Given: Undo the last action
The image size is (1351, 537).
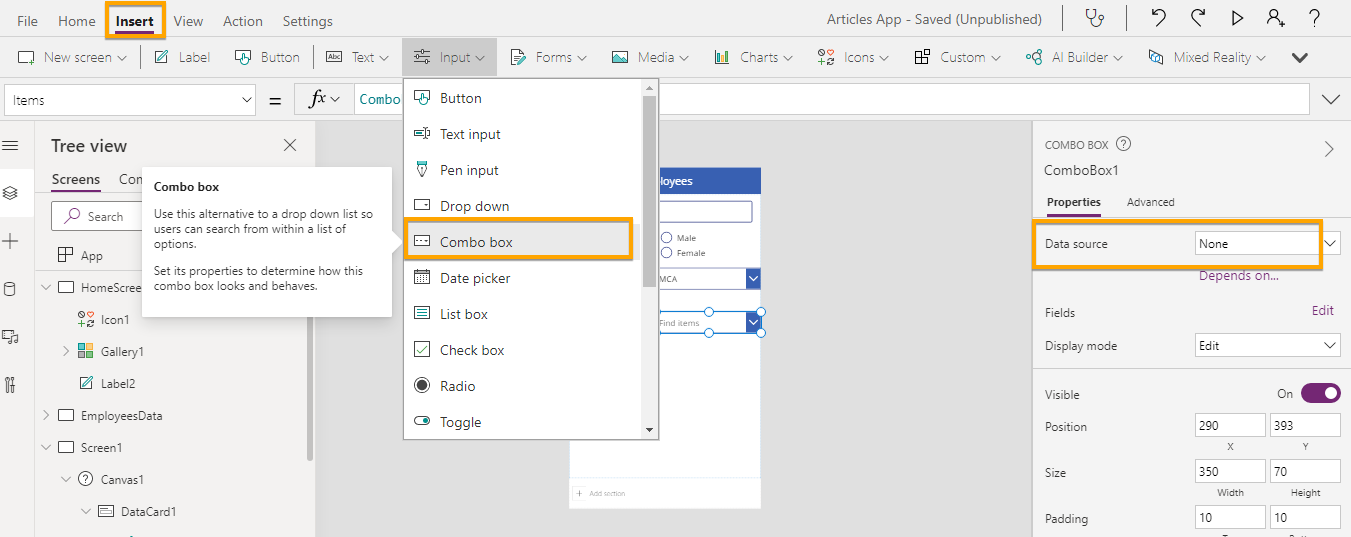Looking at the screenshot, I should [x=1158, y=18].
